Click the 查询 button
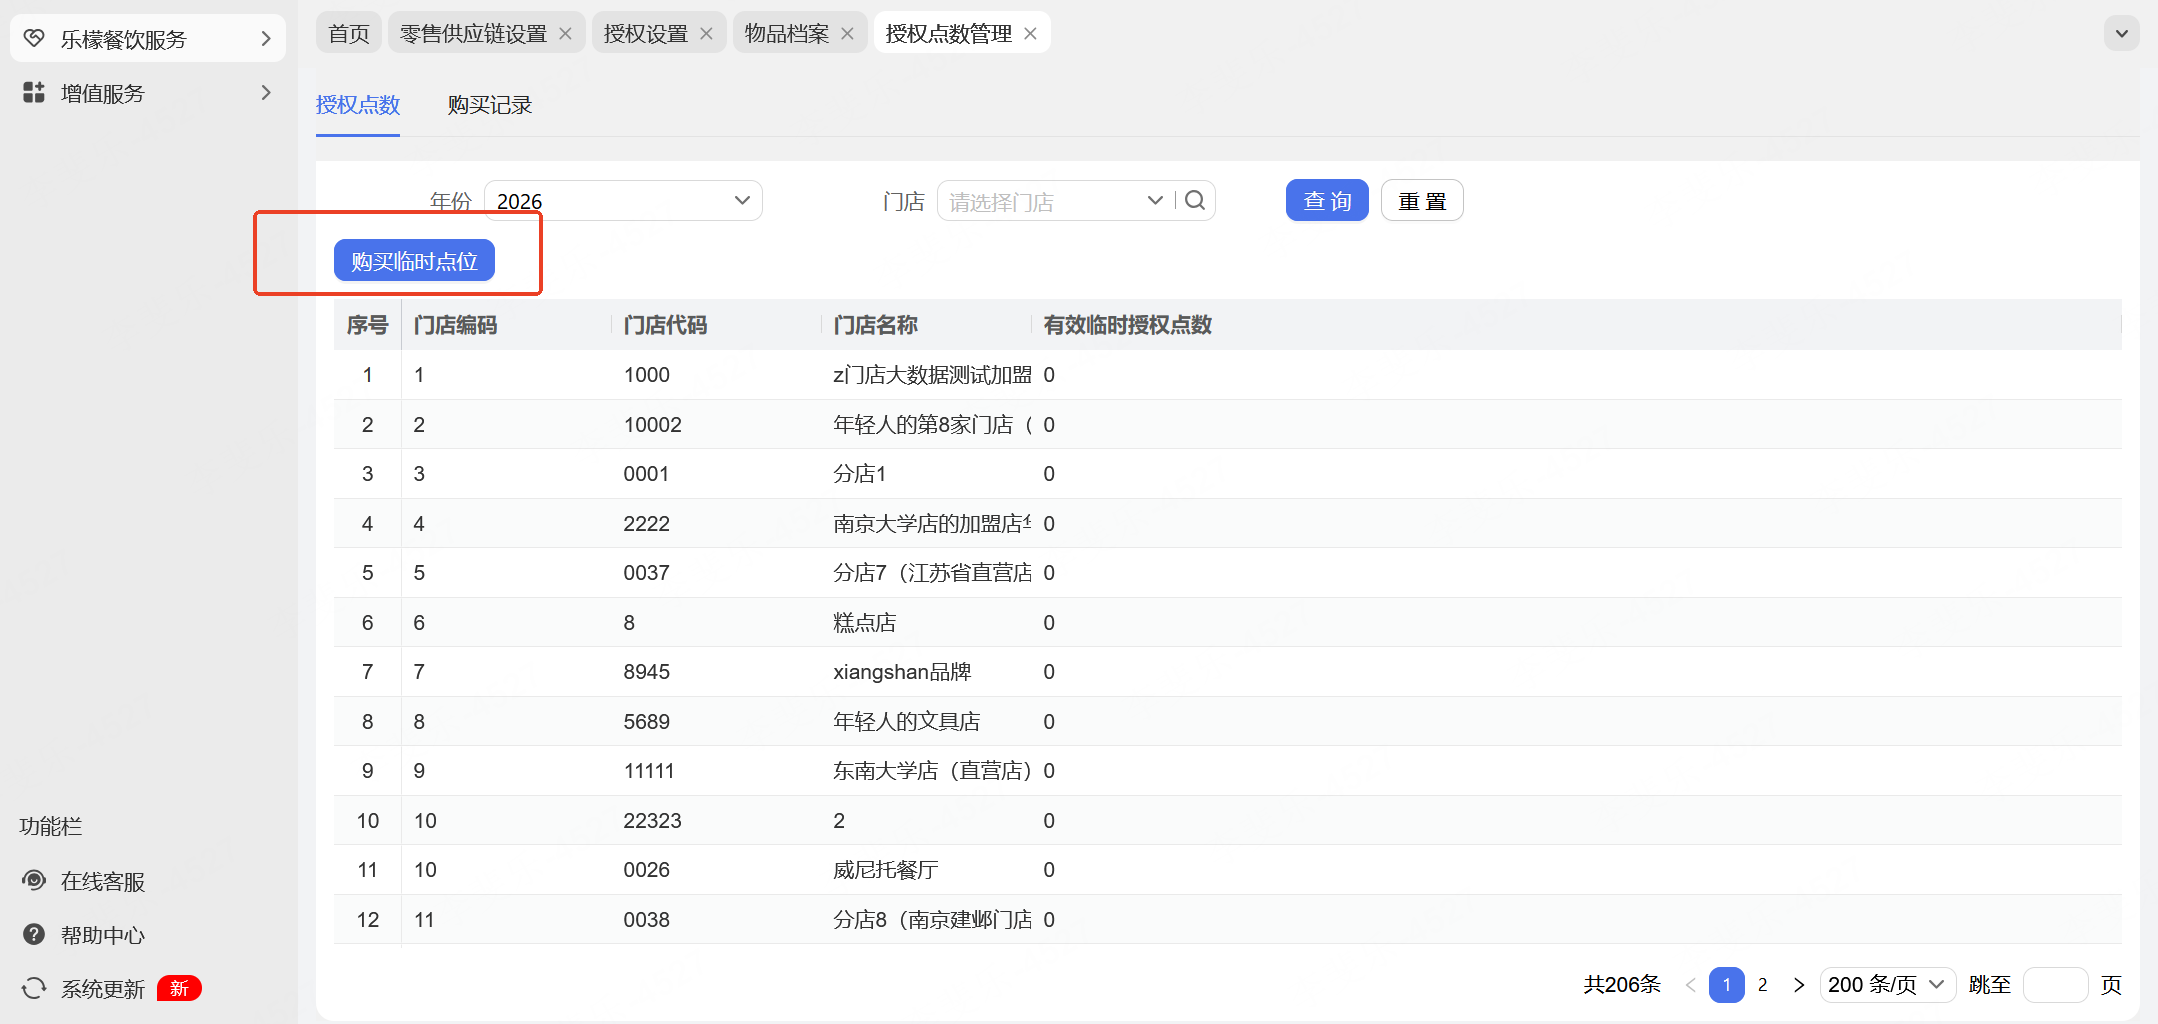 (x=1327, y=201)
